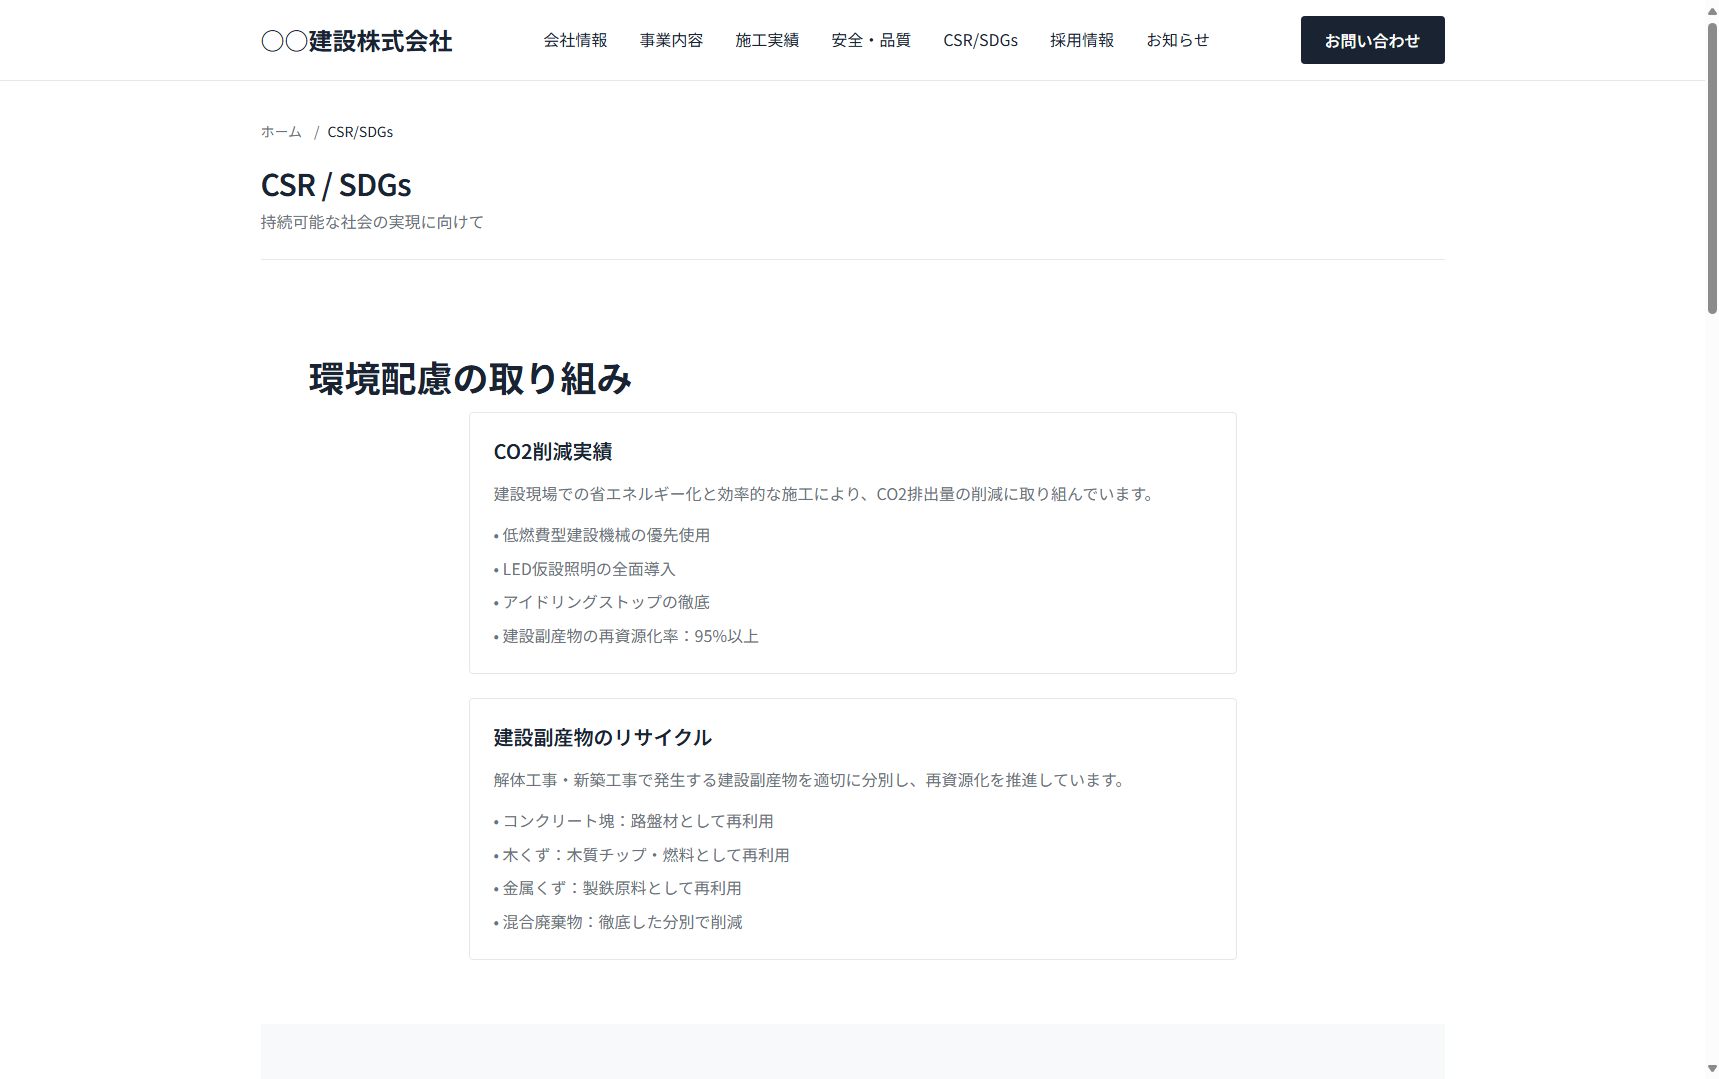Navigate to the 施工実績 page
Viewport: 1719px width, 1079px height.
[x=767, y=41]
